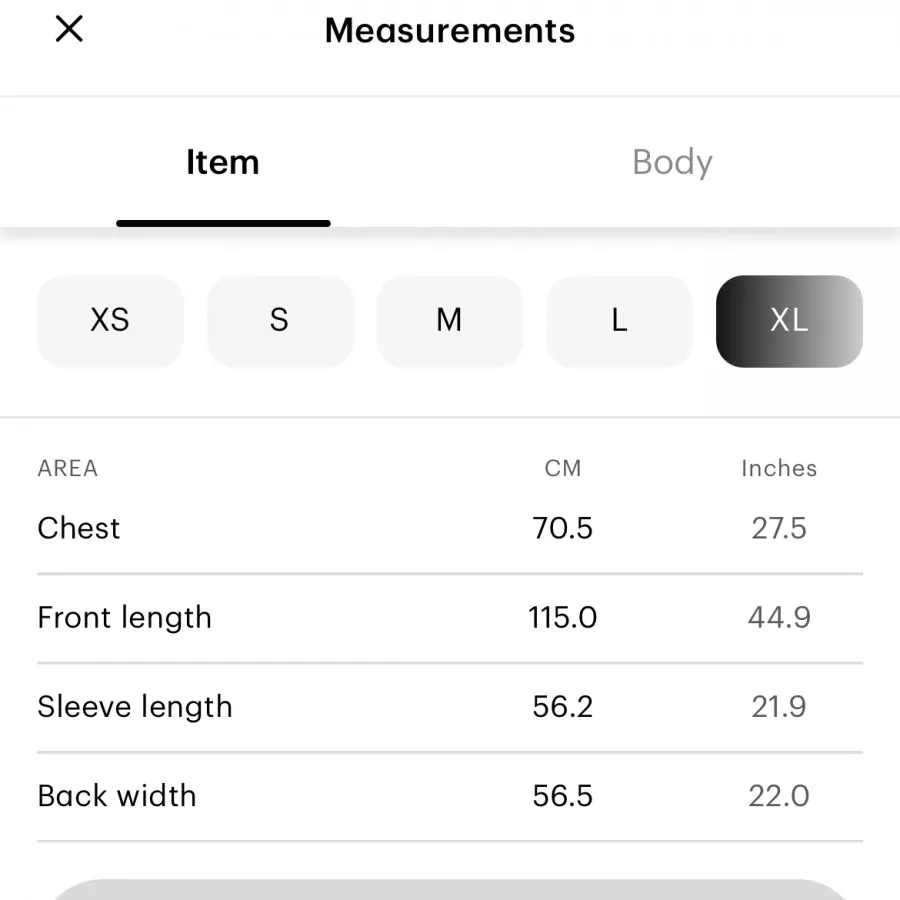Click the Chest measurement row label
Viewport: 900px width, 900px height.
79,528
